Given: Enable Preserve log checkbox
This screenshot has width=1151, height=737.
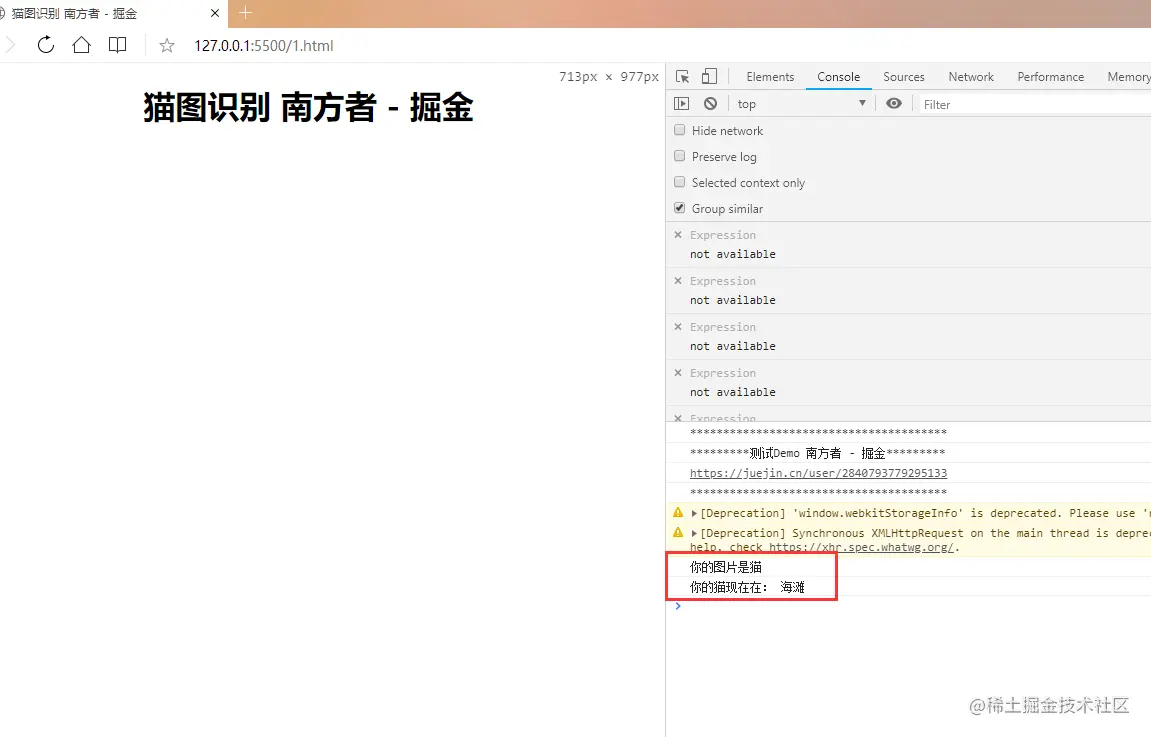Looking at the screenshot, I should 680,156.
